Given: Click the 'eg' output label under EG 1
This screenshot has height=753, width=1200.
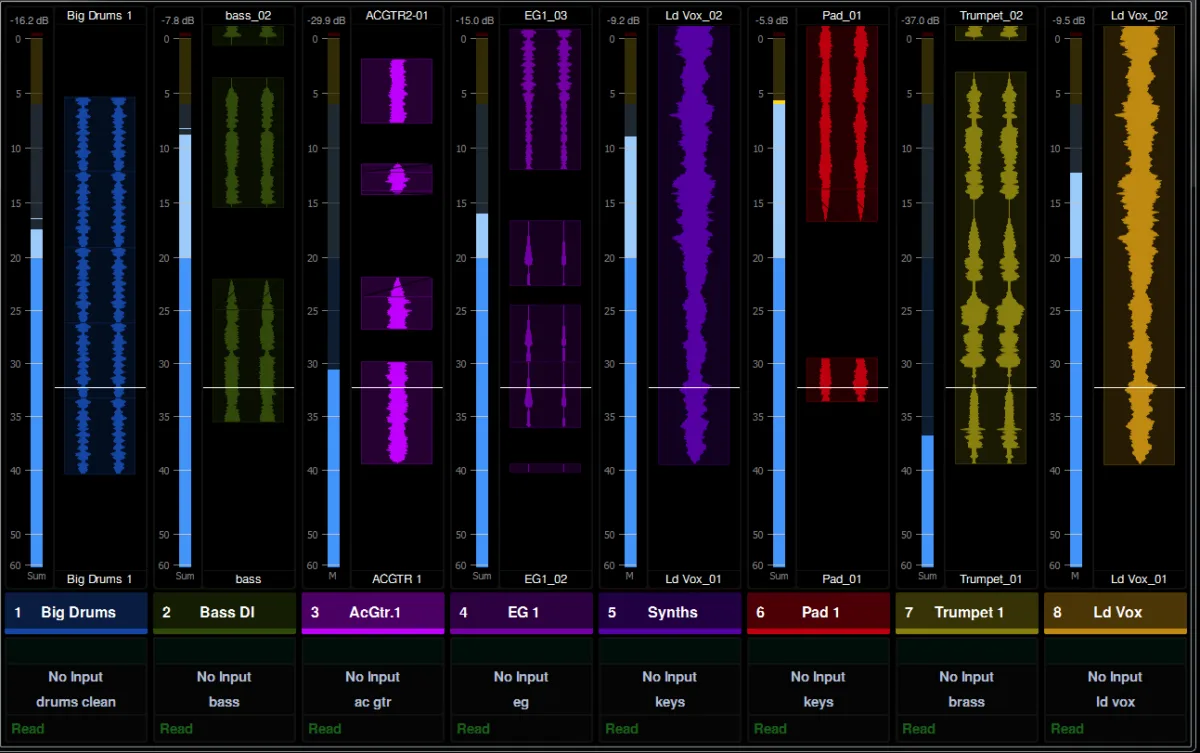Looking at the screenshot, I should pyautogui.click(x=521, y=702).
